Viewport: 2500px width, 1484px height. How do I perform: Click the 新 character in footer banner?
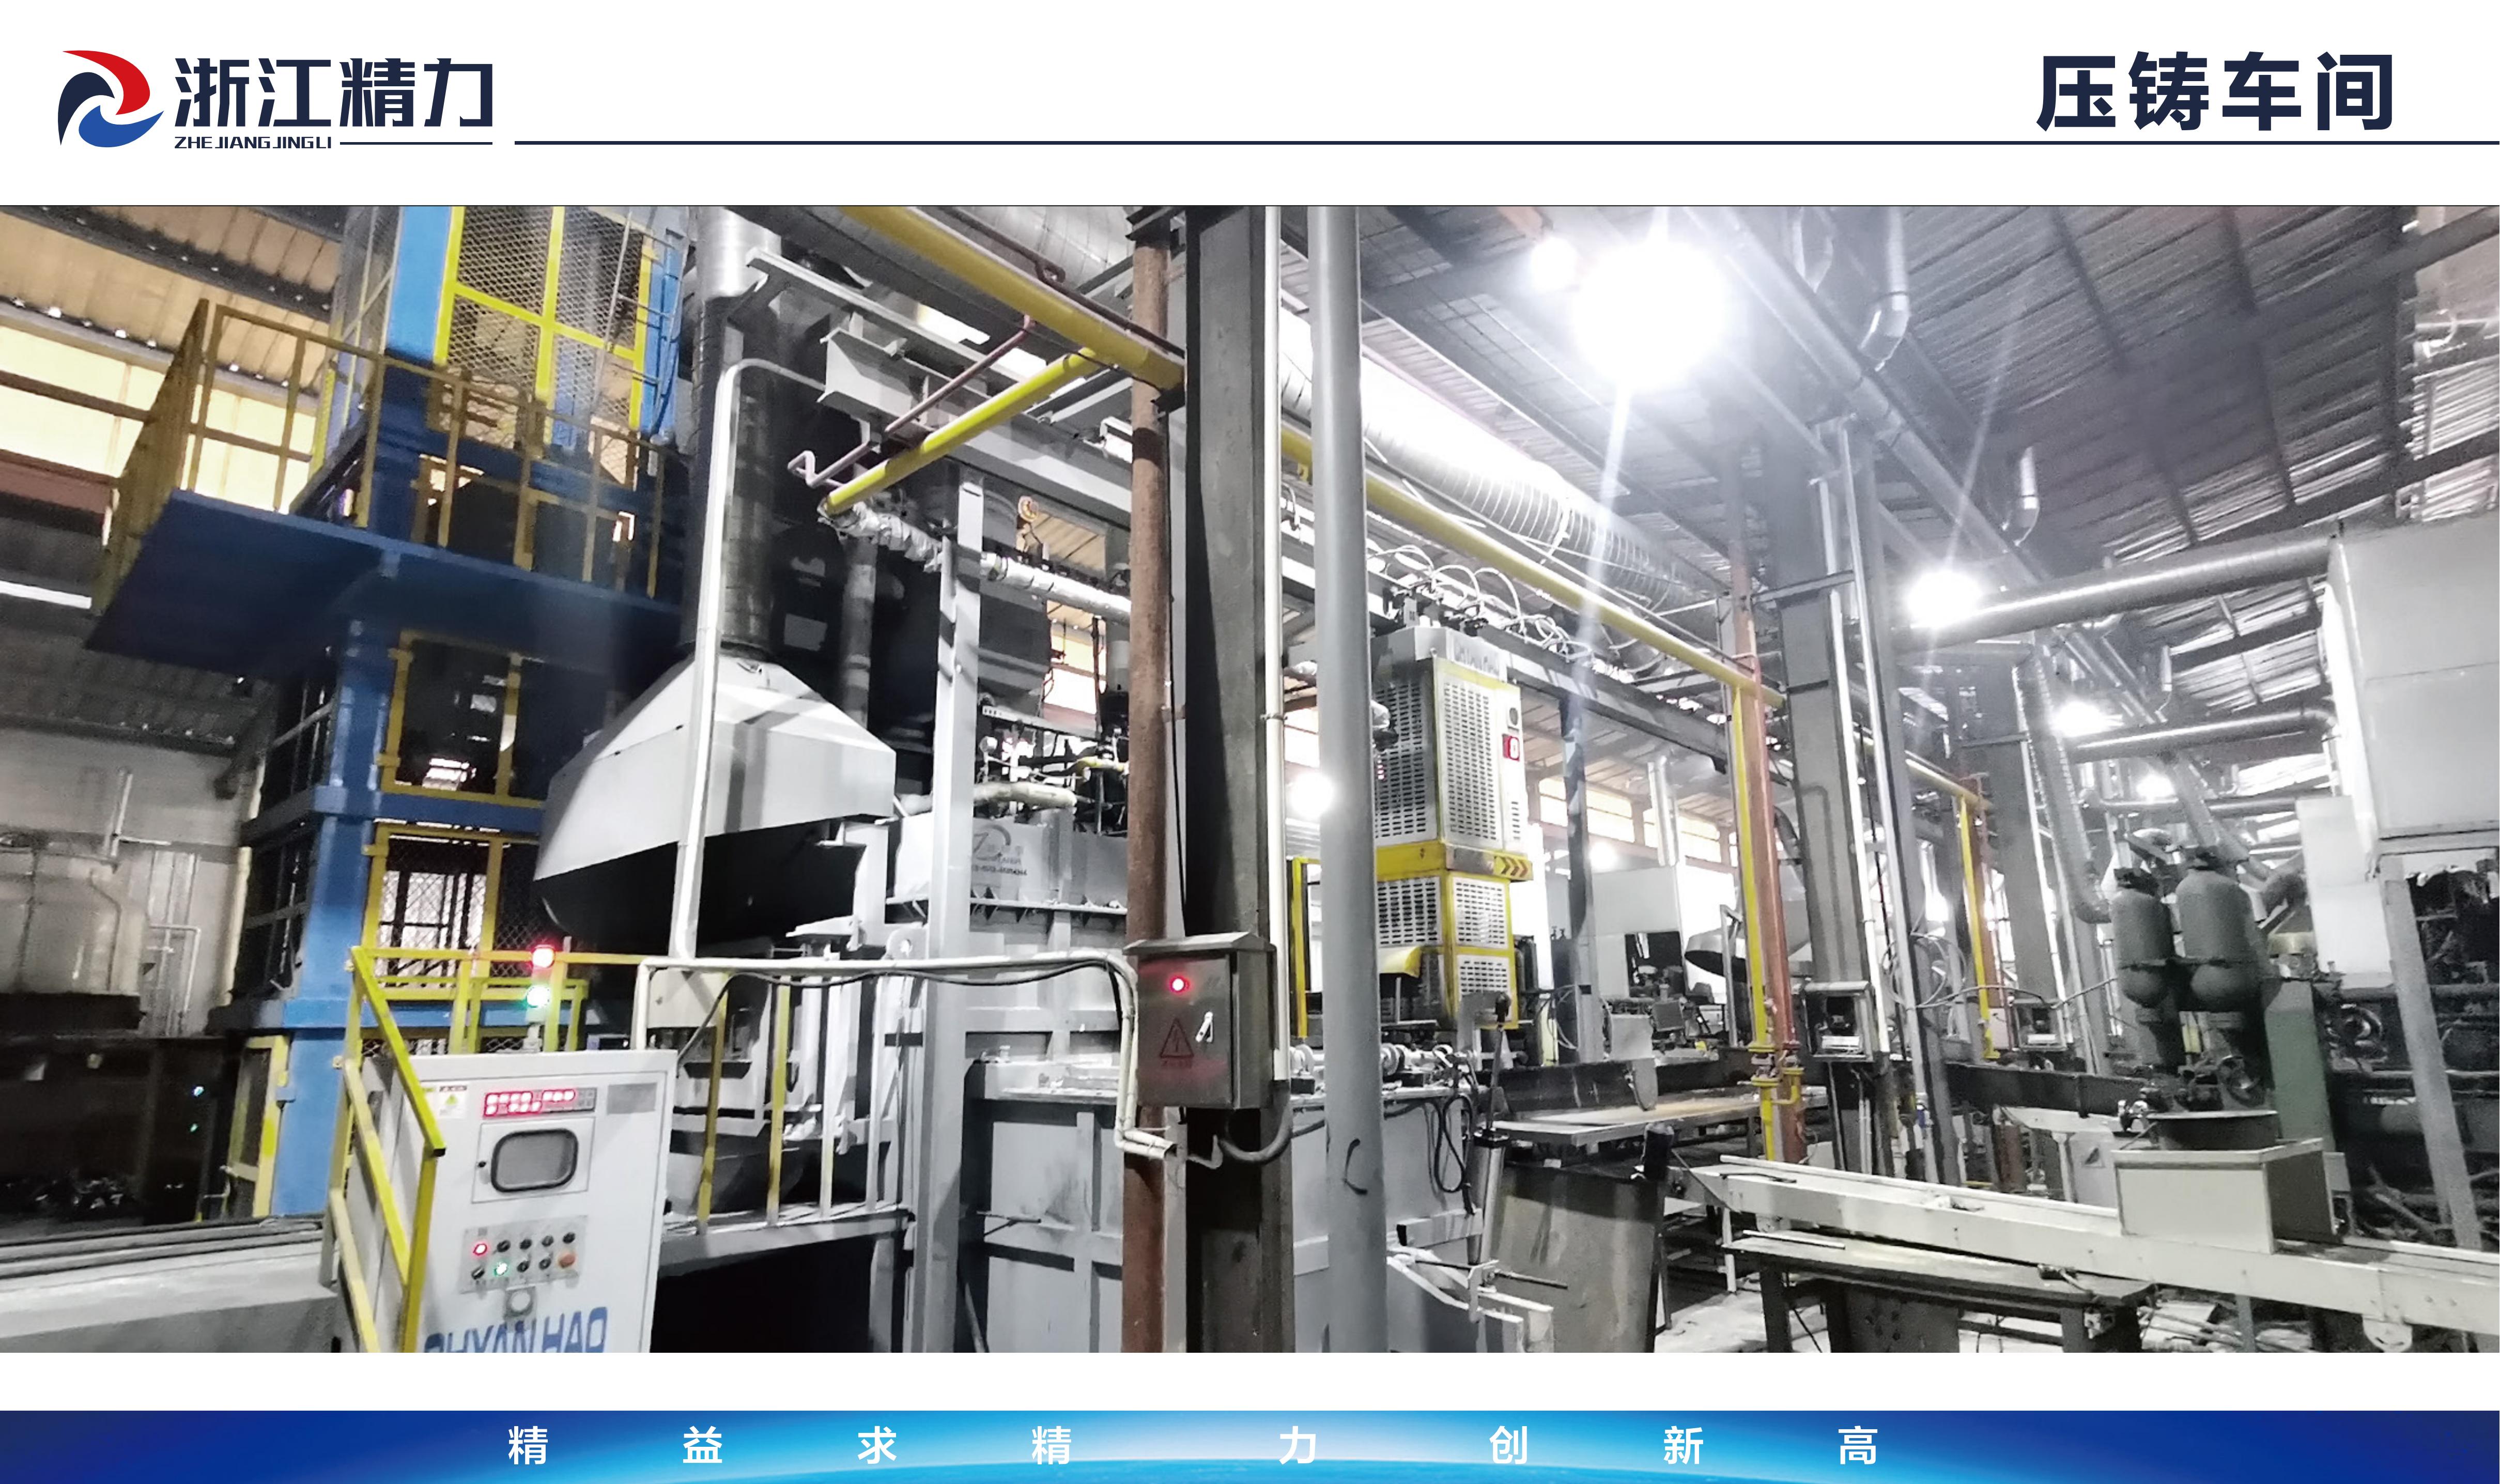click(x=1683, y=1446)
